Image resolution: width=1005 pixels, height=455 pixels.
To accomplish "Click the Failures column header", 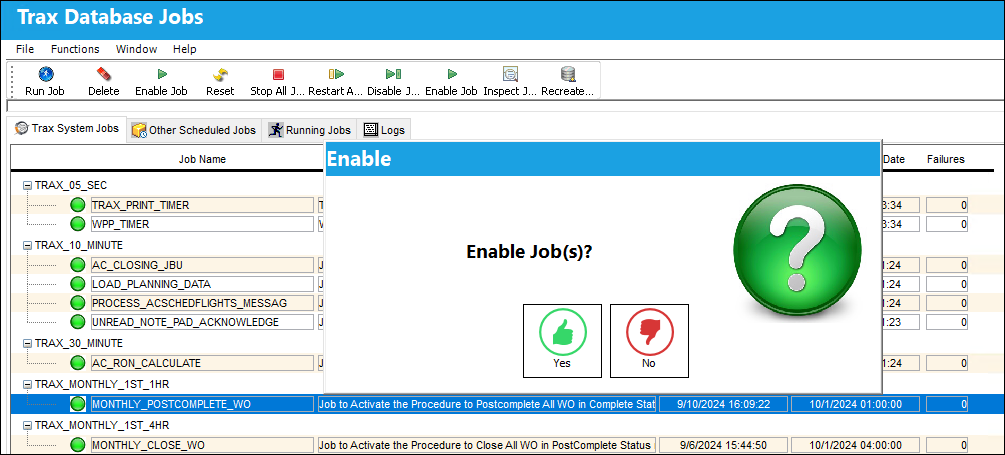I will click(945, 159).
